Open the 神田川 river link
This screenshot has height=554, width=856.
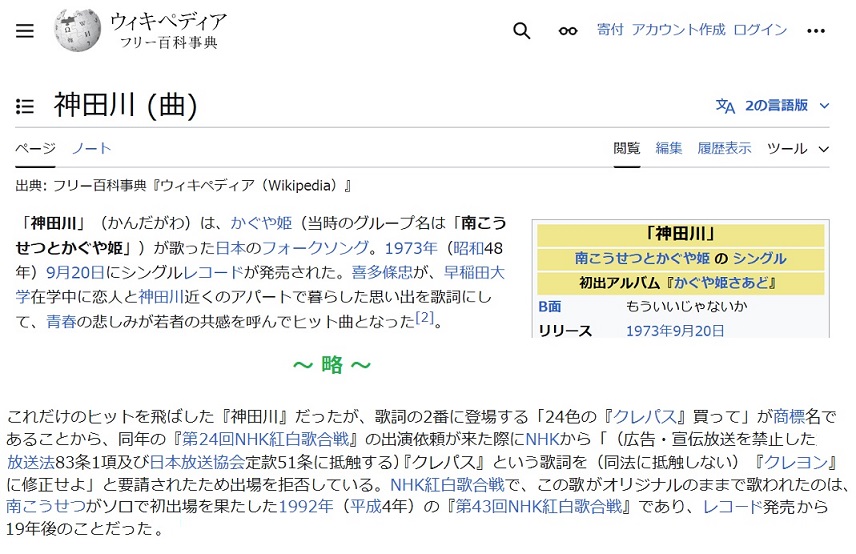[x=161, y=296]
